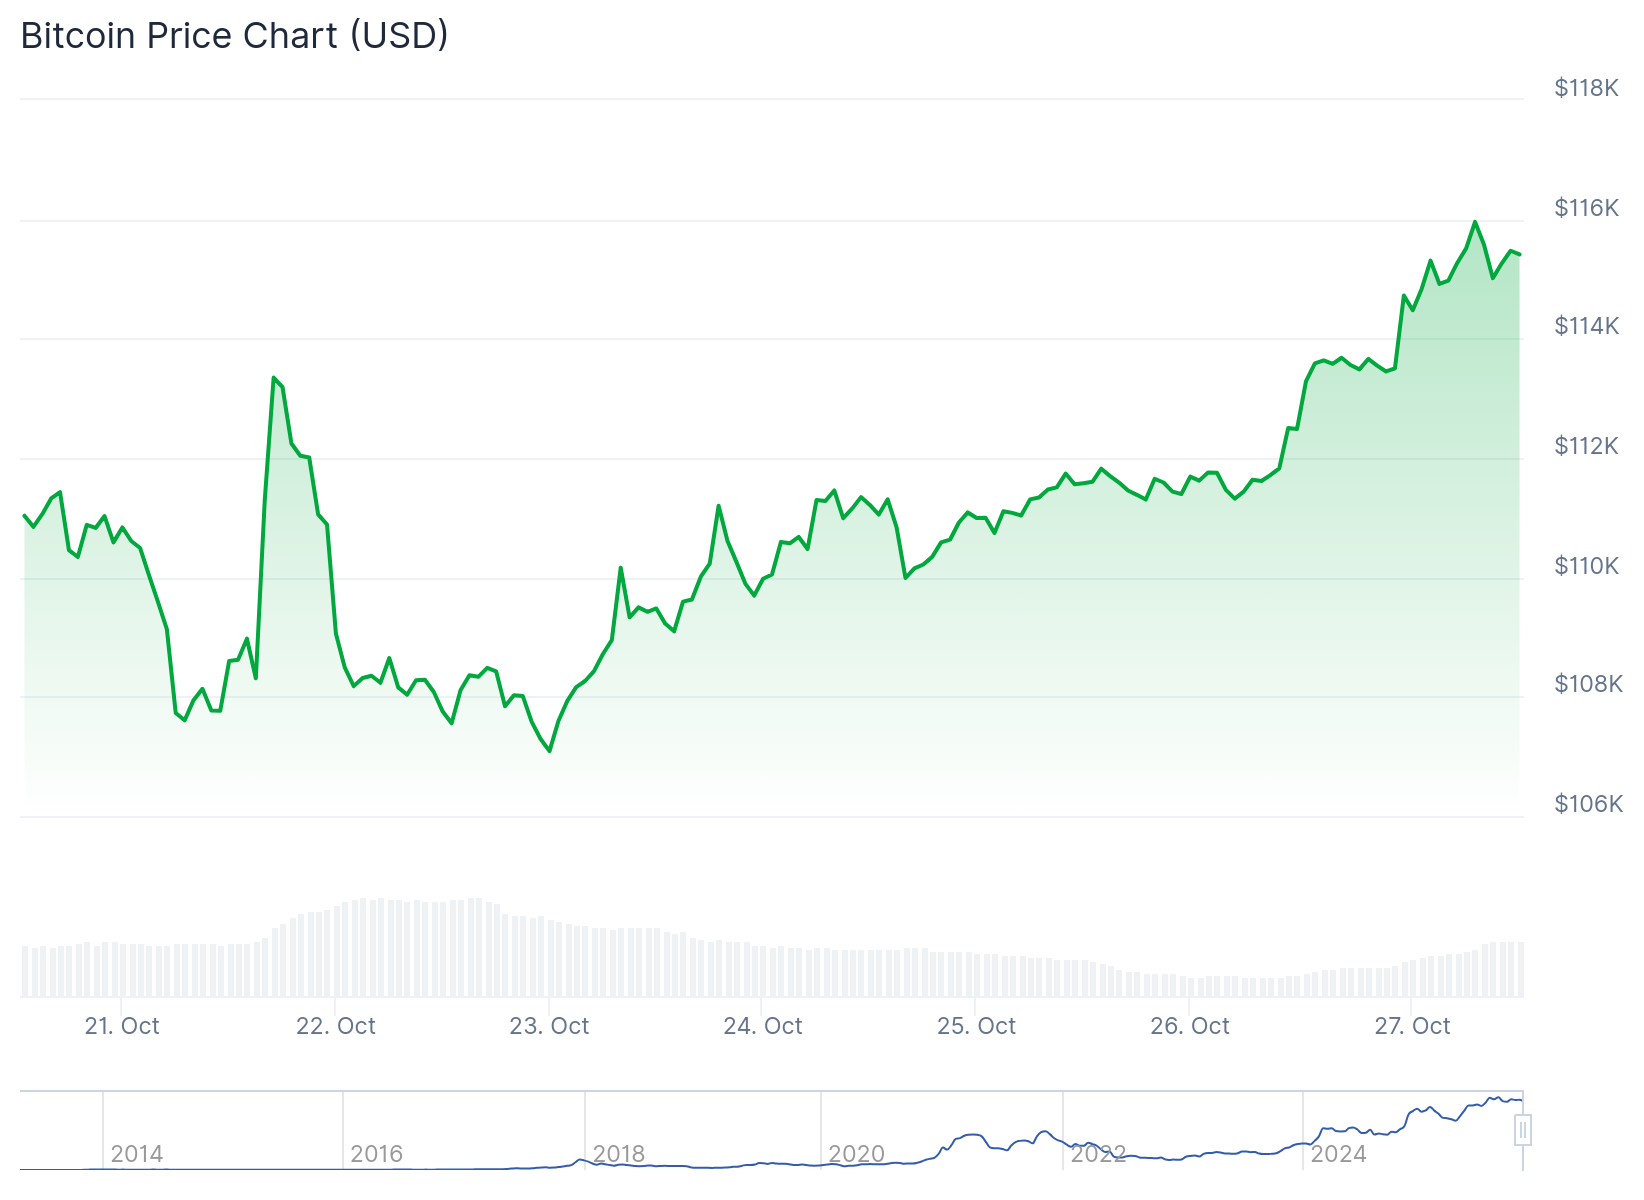Click the 2014 label in the navigator timeline
Screen dimensions: 1644x1200
(137, 1154)
